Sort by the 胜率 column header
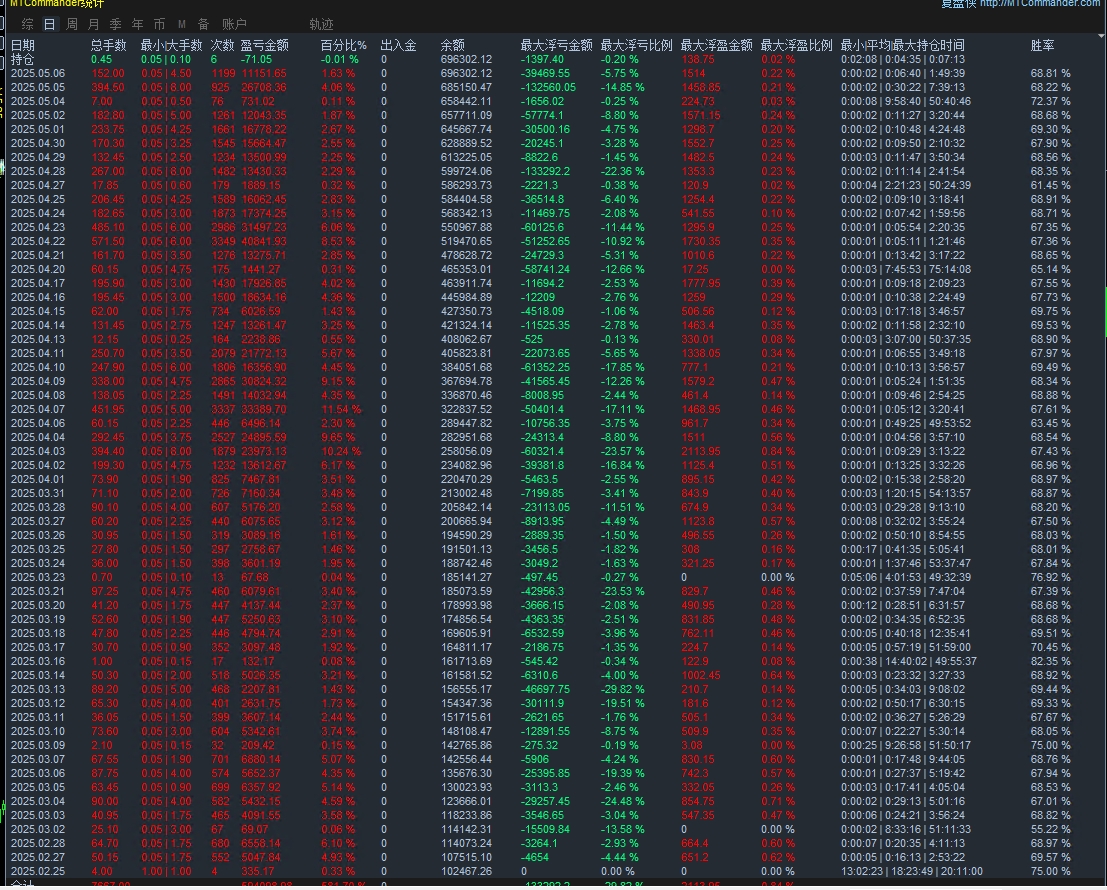The height and width of the screenshot is (890, 1107). [x=1042, y=46]
